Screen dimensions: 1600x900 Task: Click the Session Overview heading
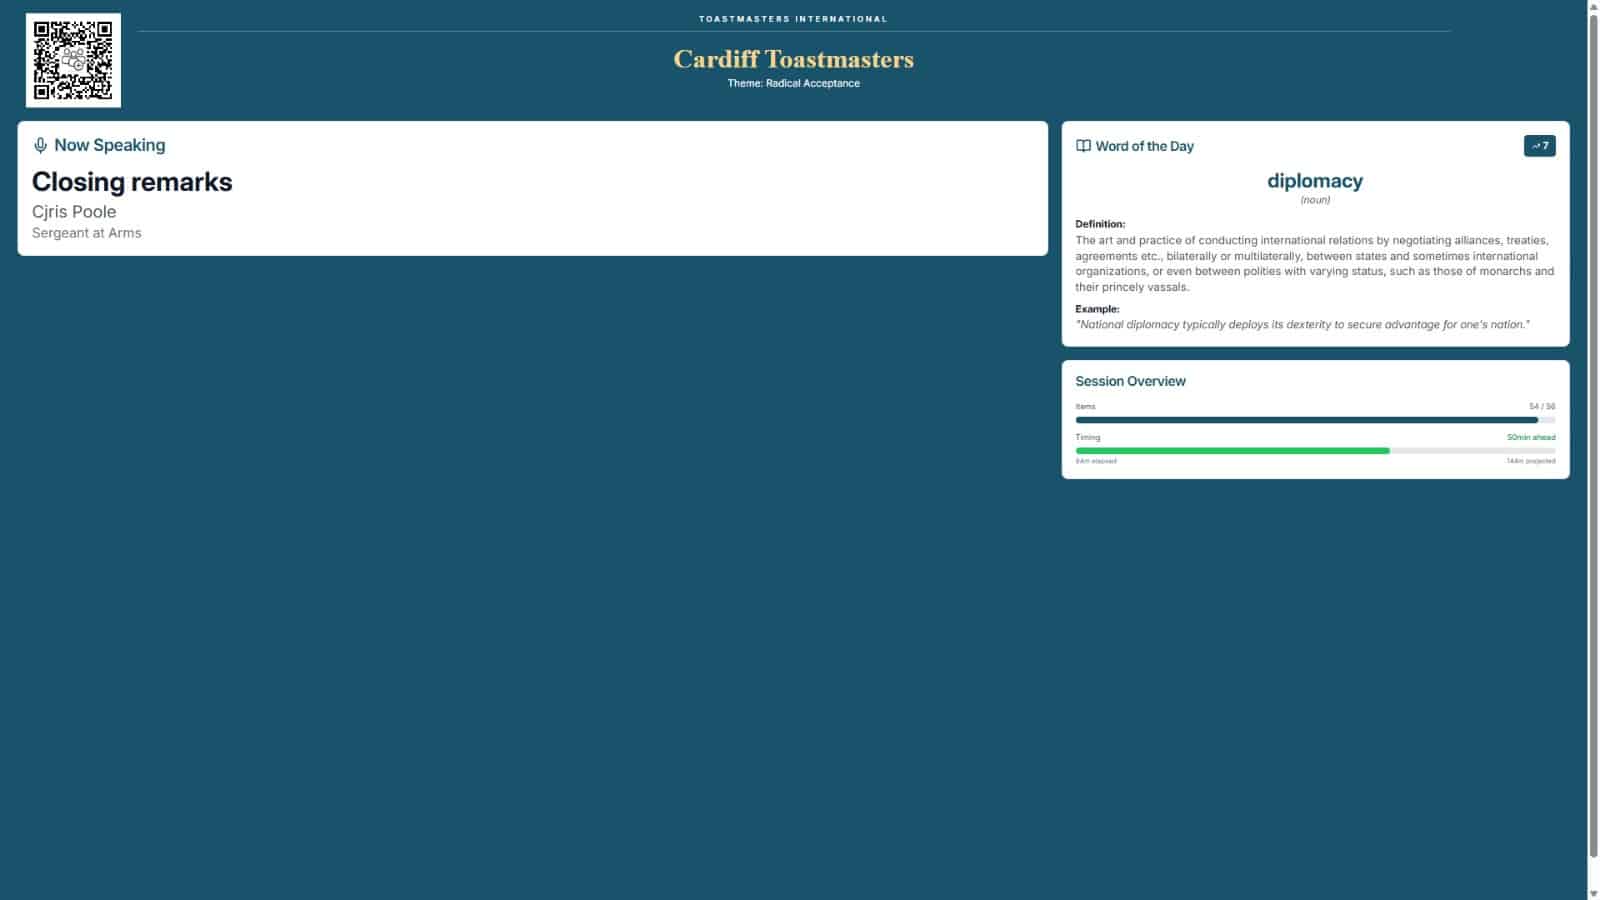[x=1130, y=381]
